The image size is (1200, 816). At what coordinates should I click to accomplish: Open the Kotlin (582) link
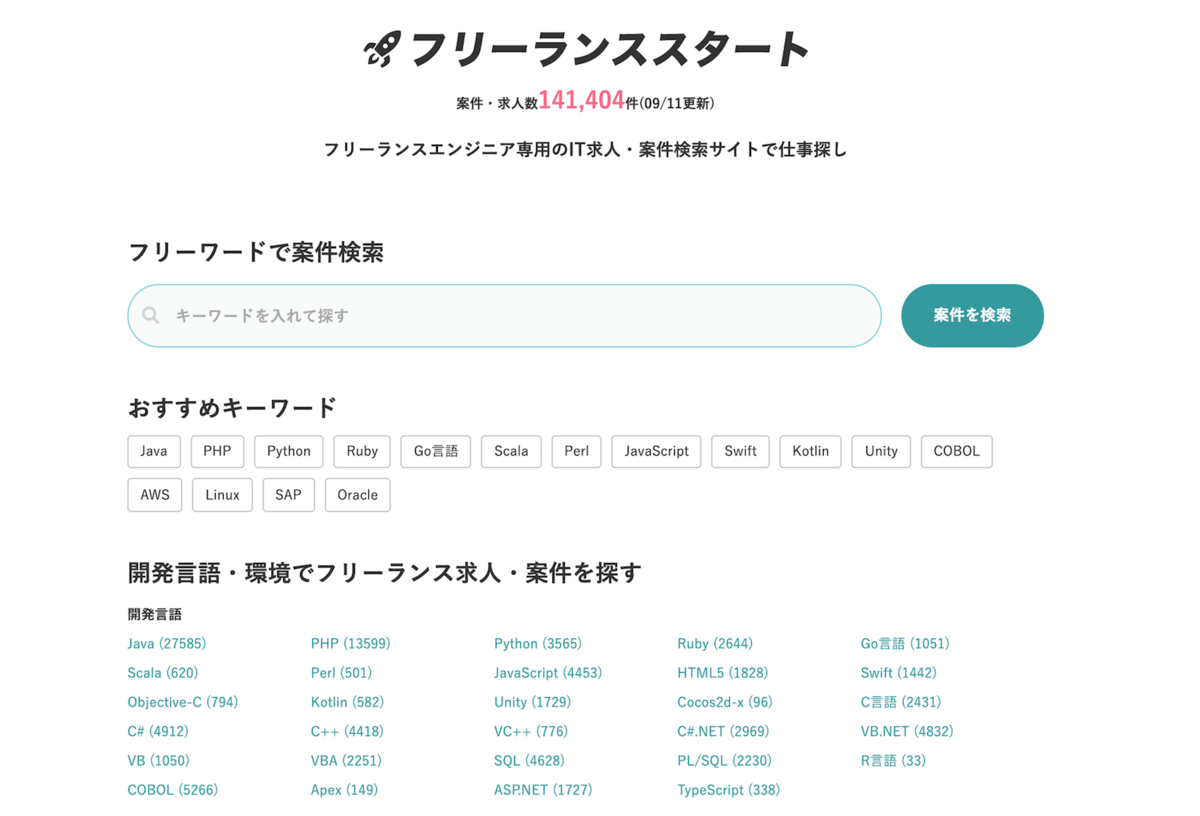click(x=347, y=702)
